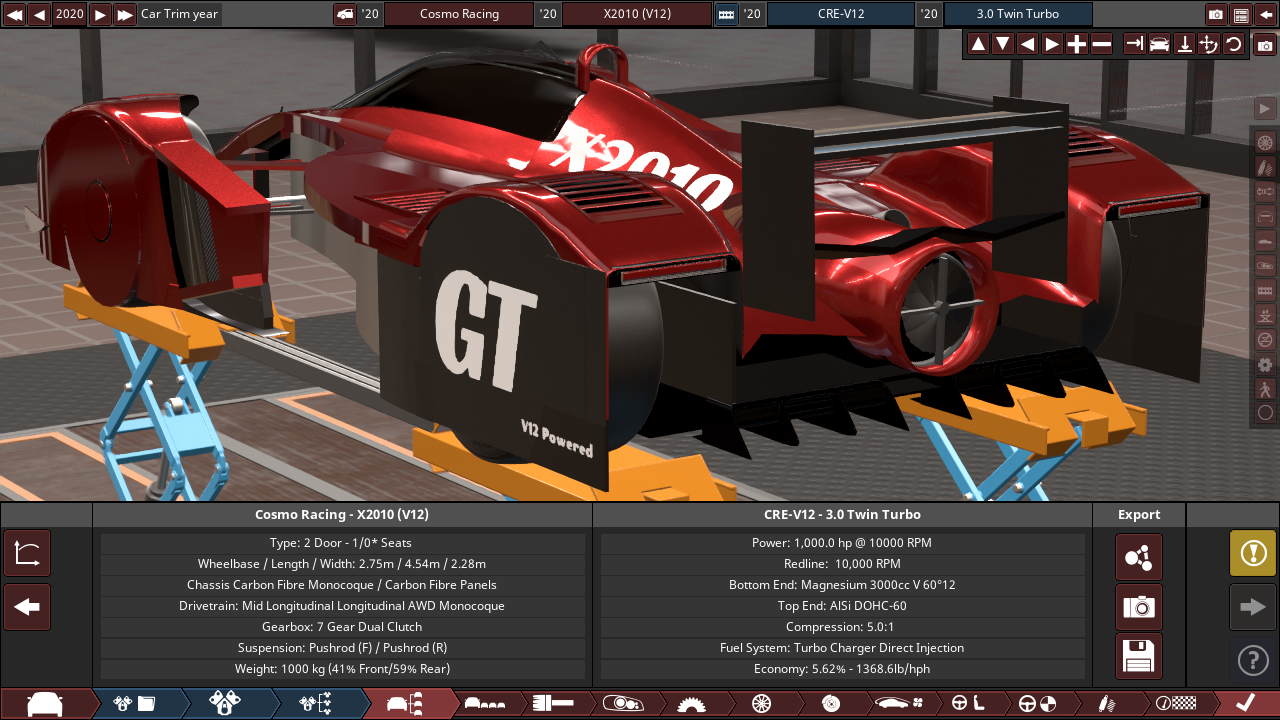Image resolution: width=1280 pixels, height=720 pixels.
Task: Move camera up with up triangle
Action: (978, 44)
